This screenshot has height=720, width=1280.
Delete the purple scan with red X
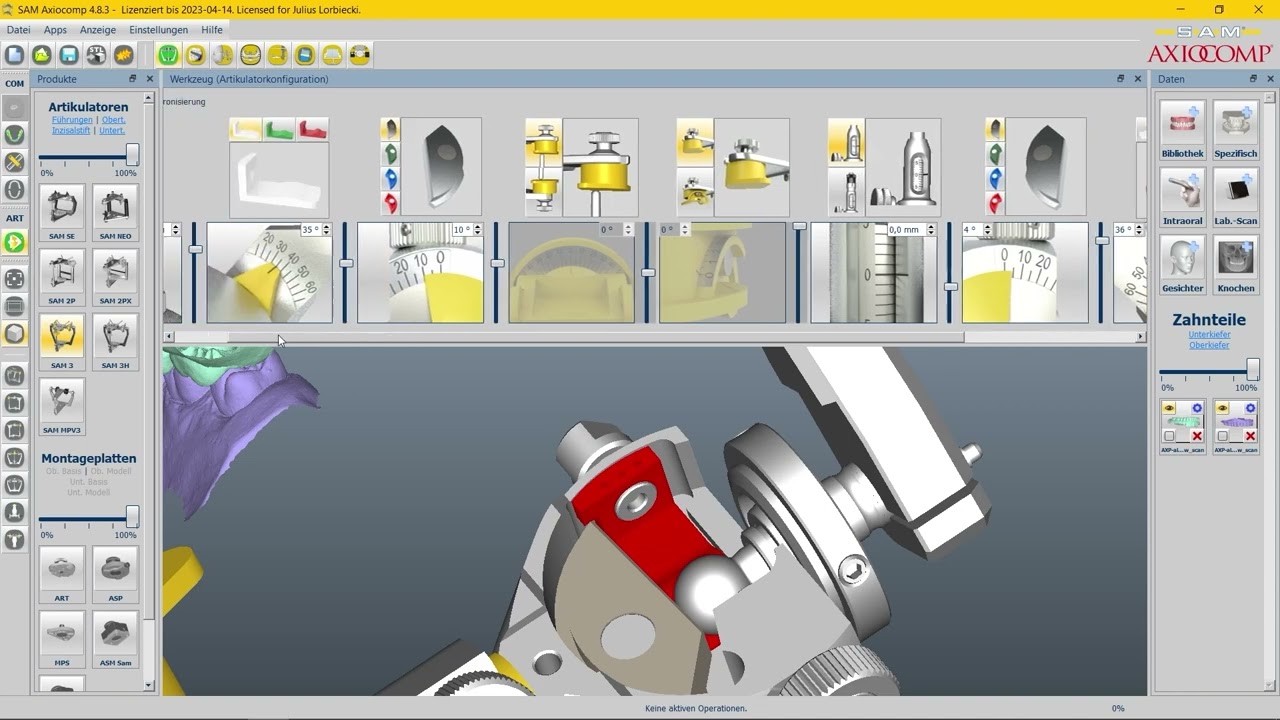point(1250,436)
